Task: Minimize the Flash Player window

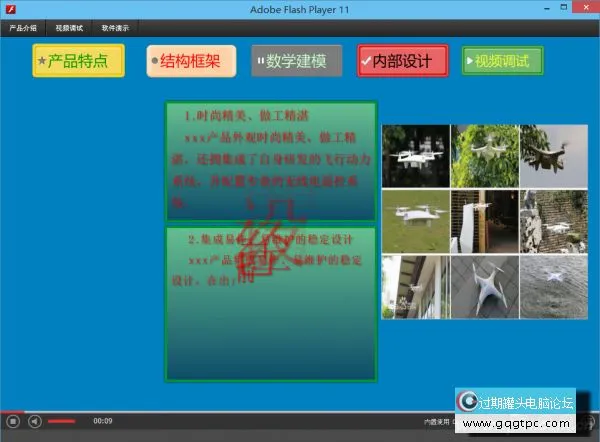Action: (x=547, y=8)
